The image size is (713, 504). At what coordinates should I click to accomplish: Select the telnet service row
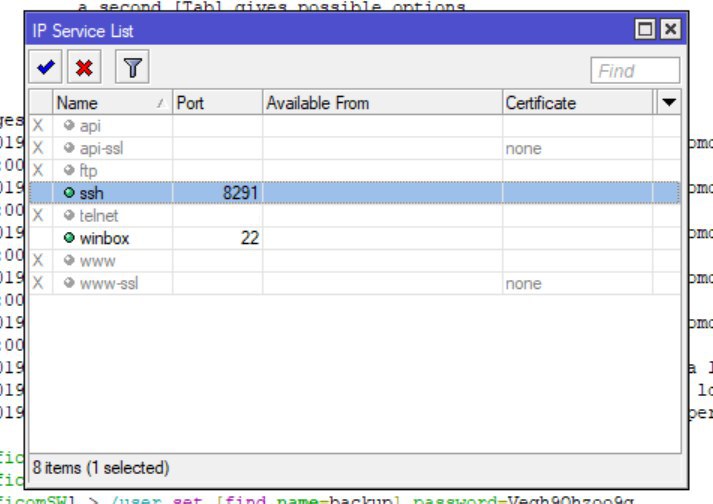[355, 216]
